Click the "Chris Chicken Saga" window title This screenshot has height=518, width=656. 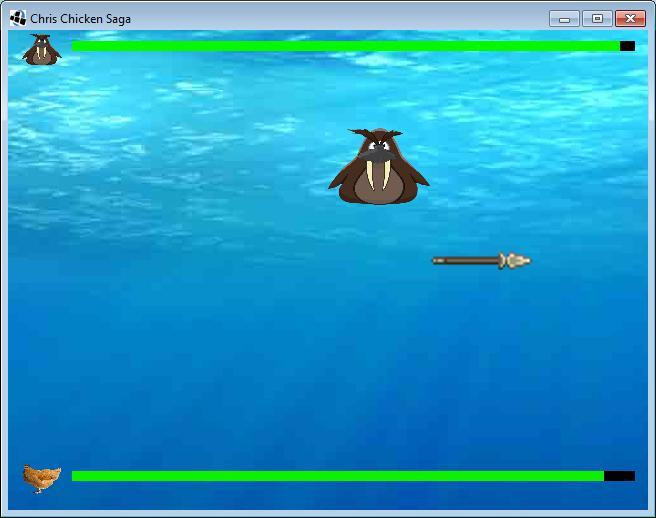tap(80, 19)
